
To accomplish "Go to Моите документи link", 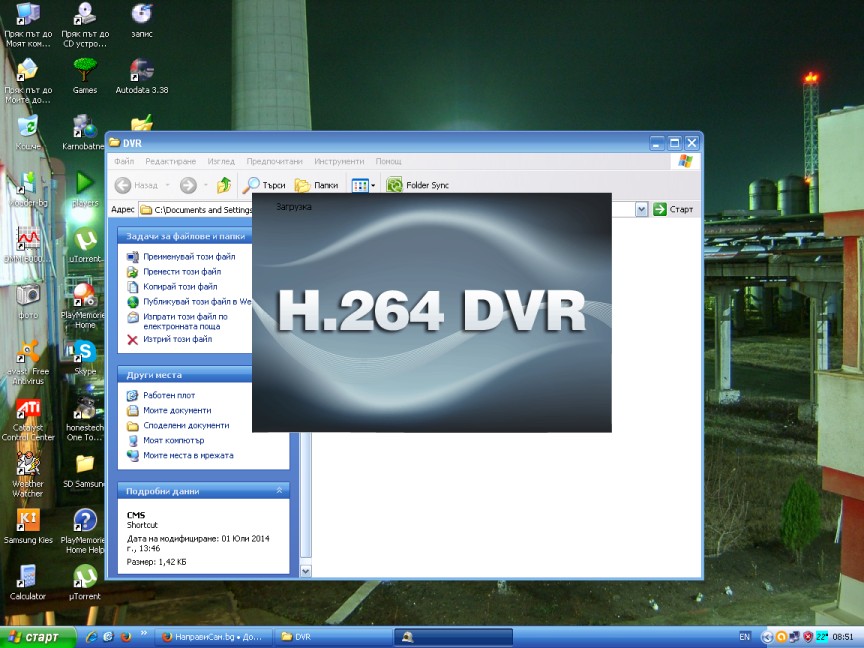I will tap(176, 410).
